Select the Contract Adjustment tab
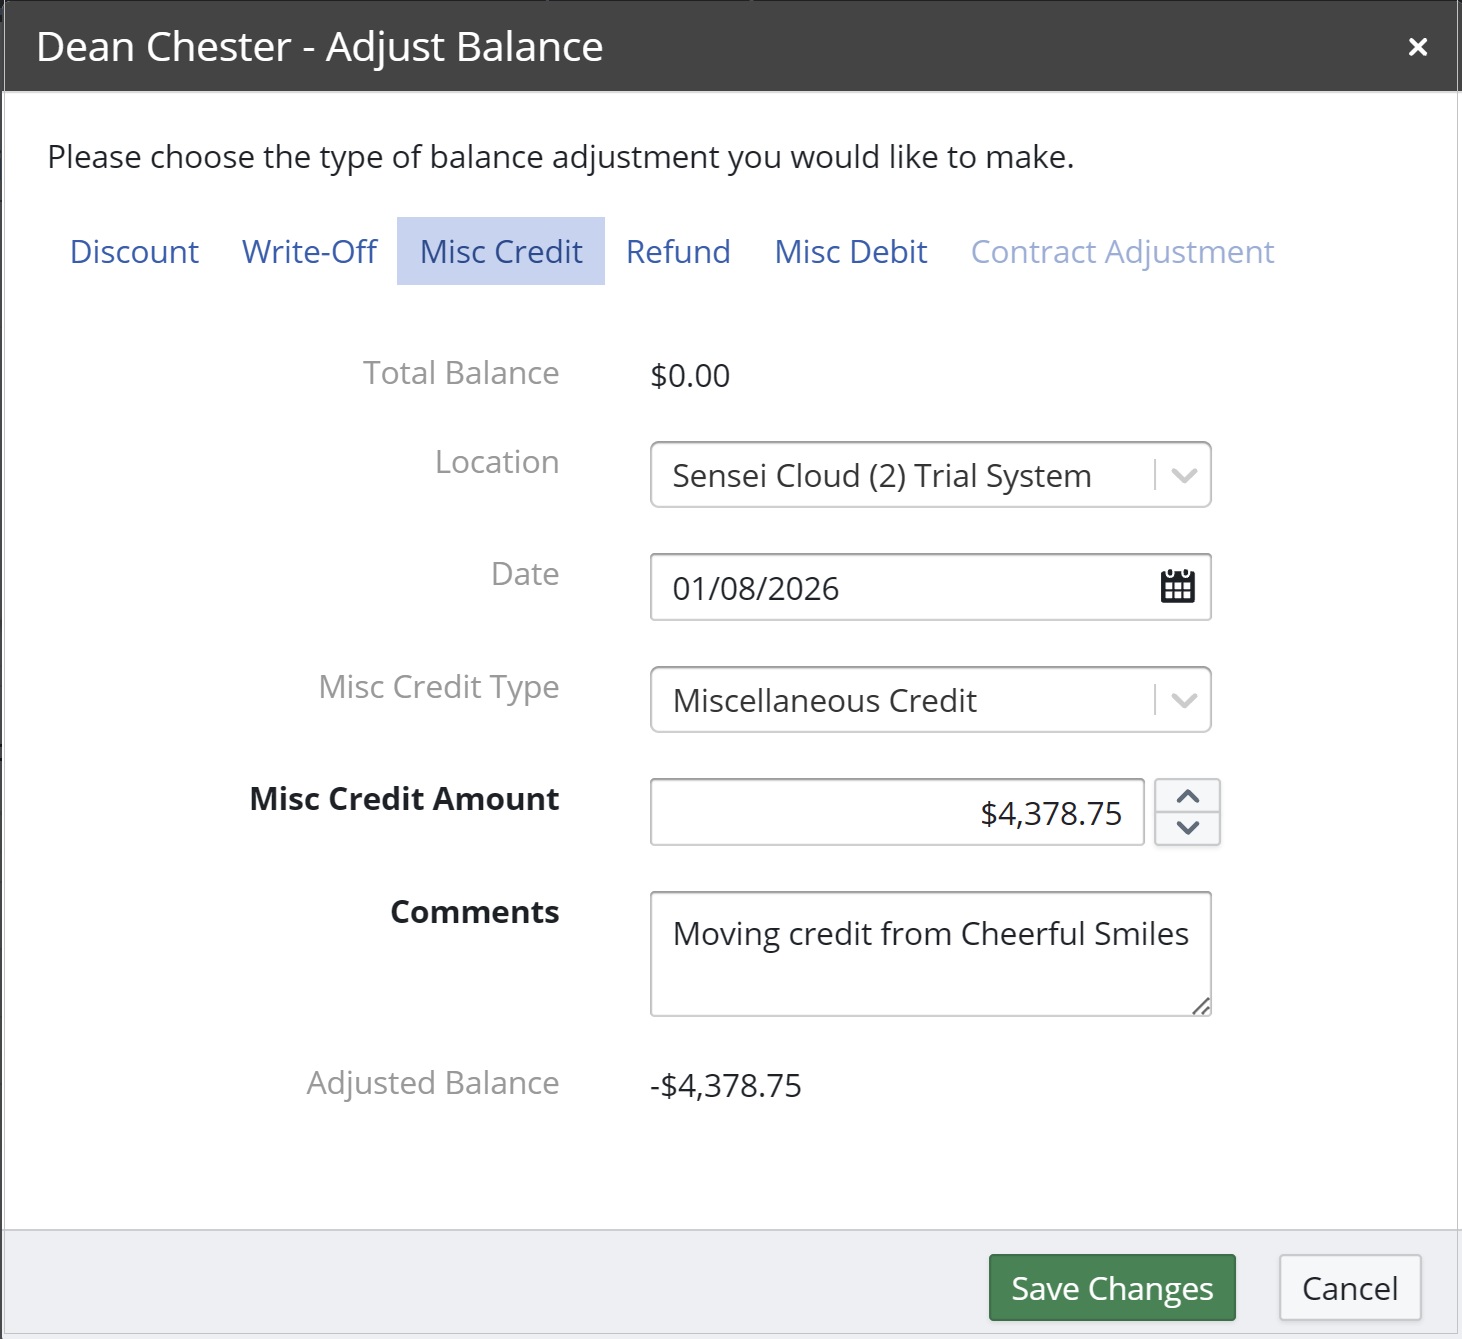Screen dimensions: 1462x1339 [x=1122, y=252]
